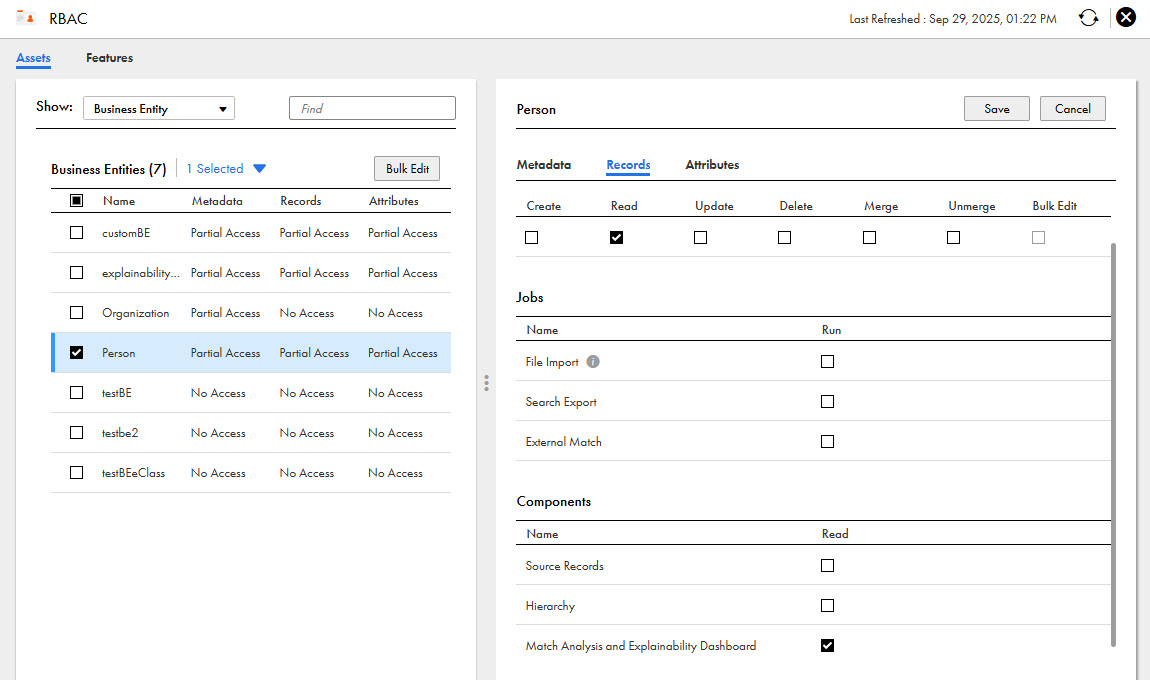Click the vertical dots panel splitter handle
1150x680 pixels.
pos(486,383)
